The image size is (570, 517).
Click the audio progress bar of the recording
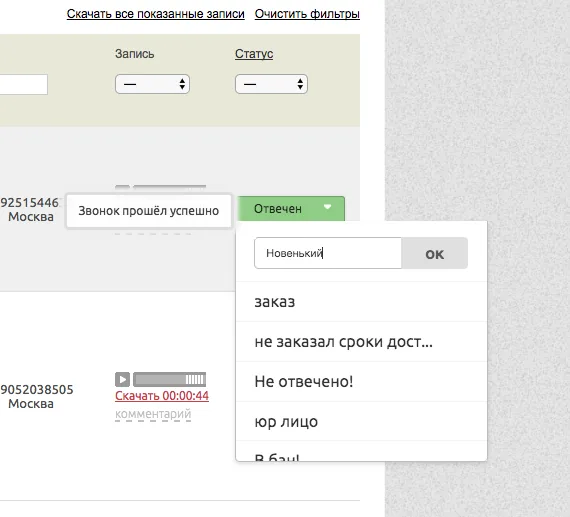coord(159,380)
